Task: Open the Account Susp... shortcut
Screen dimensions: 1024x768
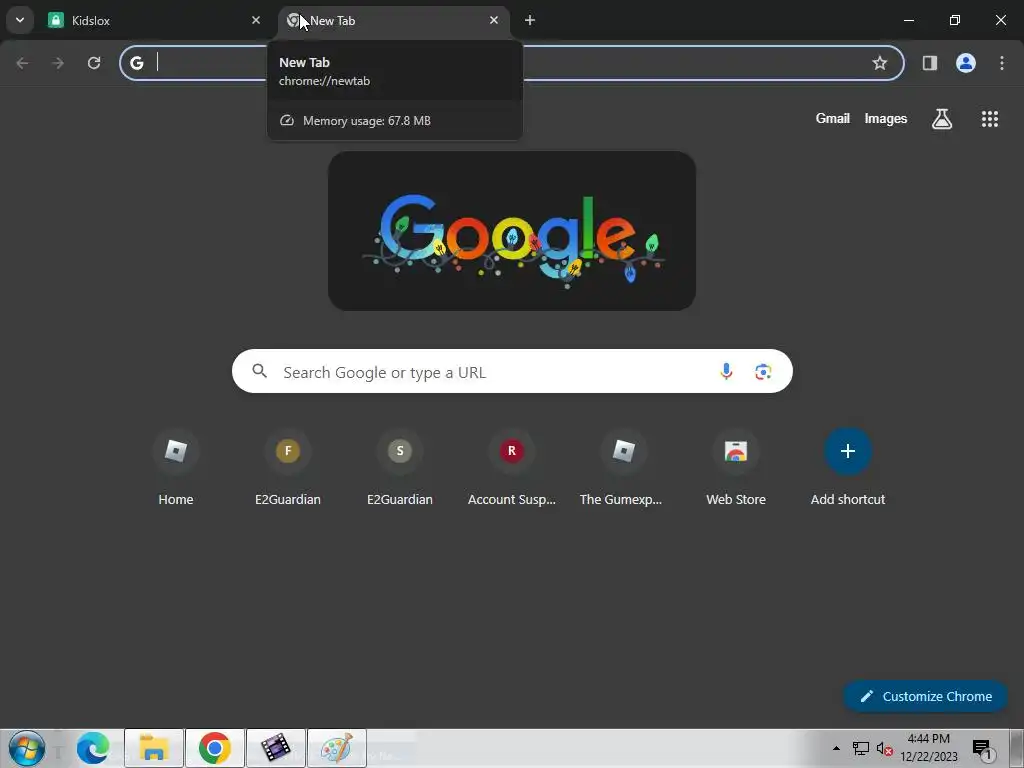Action: 511,468
